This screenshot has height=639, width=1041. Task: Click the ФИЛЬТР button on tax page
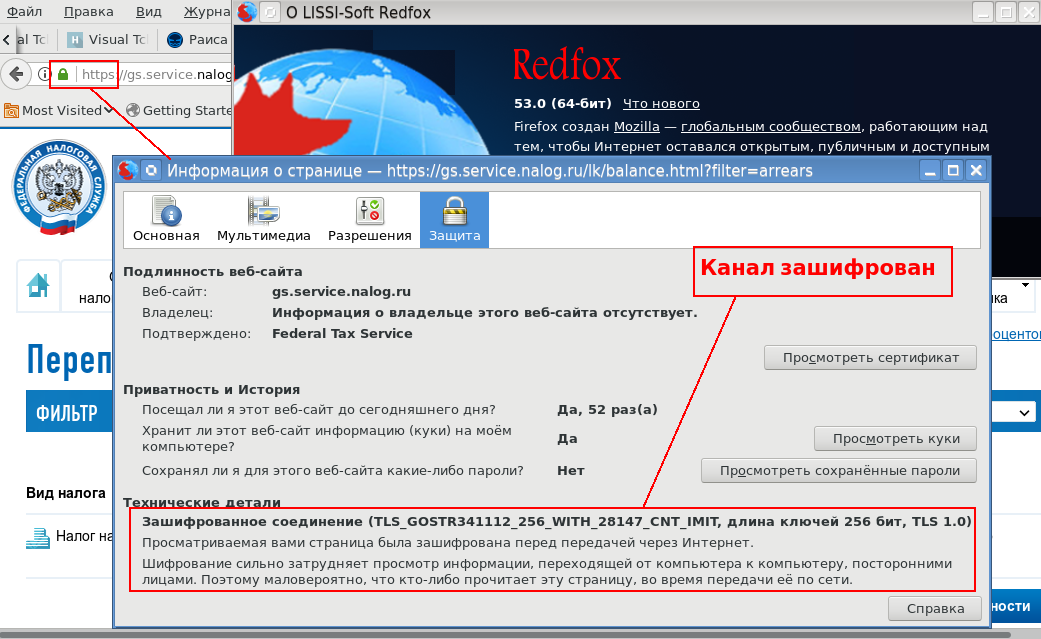coord(69,412)
